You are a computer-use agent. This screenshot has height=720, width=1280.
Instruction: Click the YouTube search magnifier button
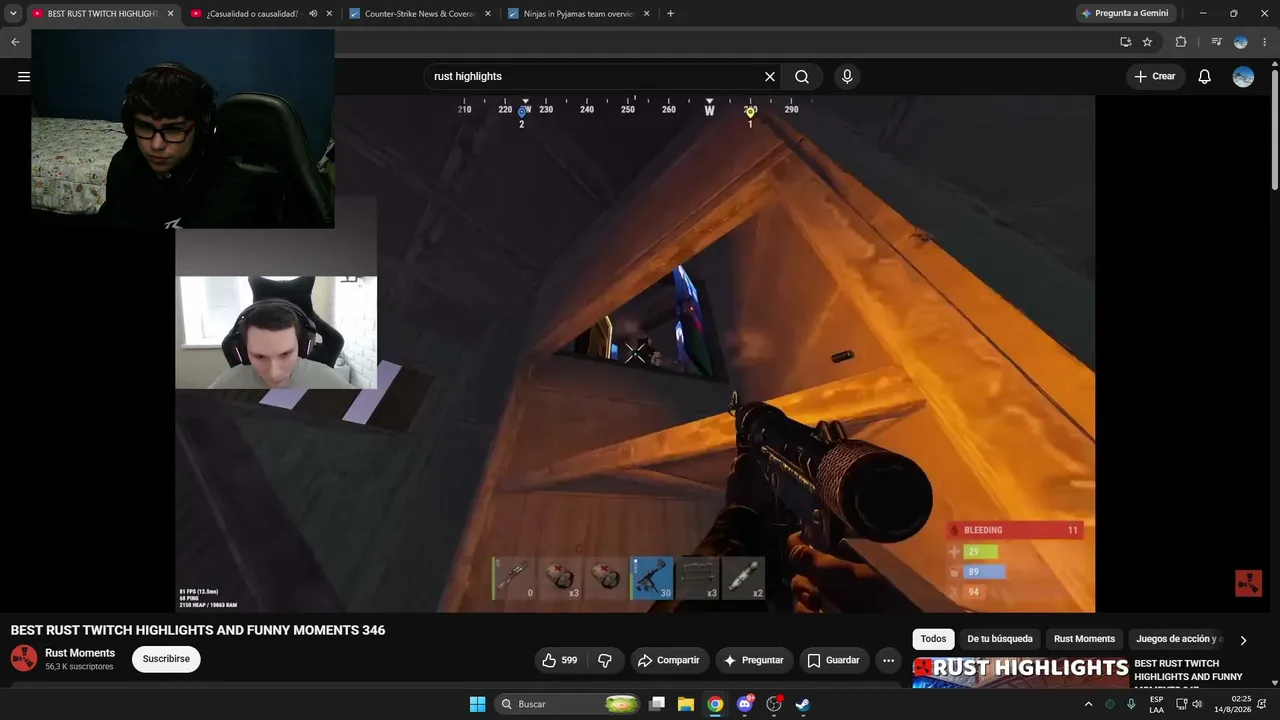(802, 77)
